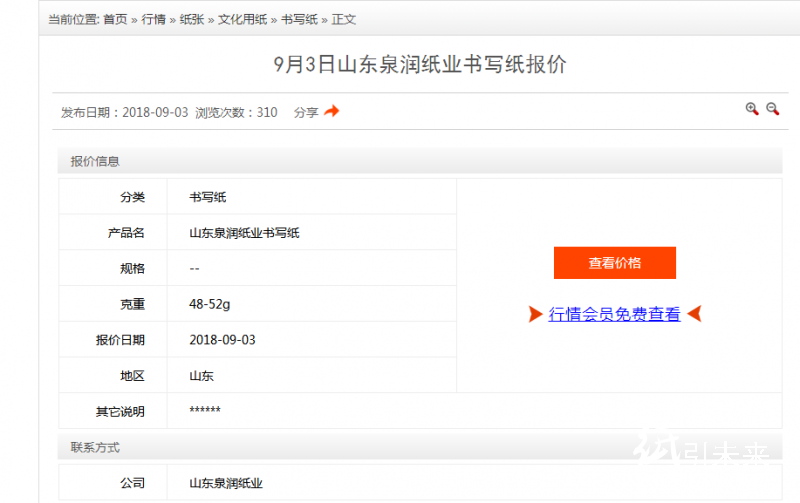Click the zoom-out magnifier icon
The height and width of the screenshot is (503, 800).
772,109
